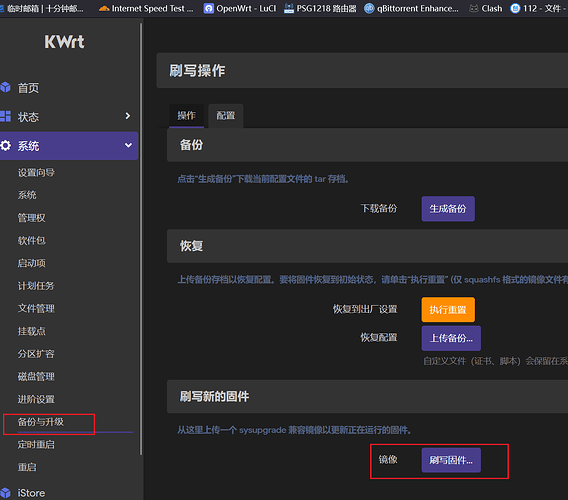Click the 备份 section heading

pos(191,145)
